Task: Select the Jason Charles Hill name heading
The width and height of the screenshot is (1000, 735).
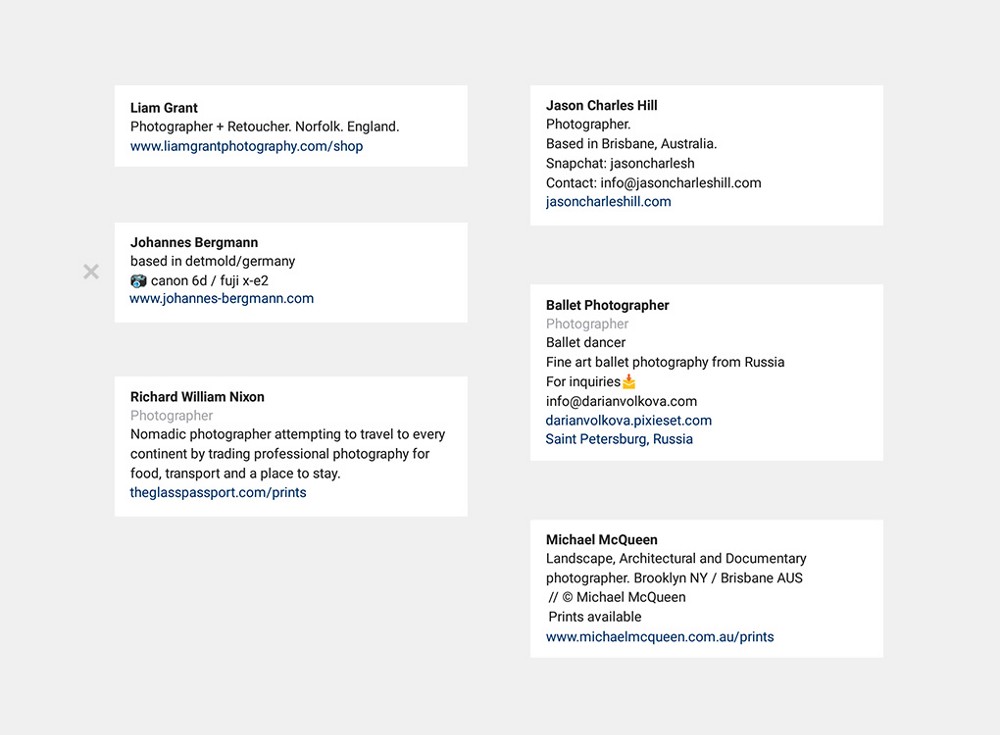Action: pos(601,105)
